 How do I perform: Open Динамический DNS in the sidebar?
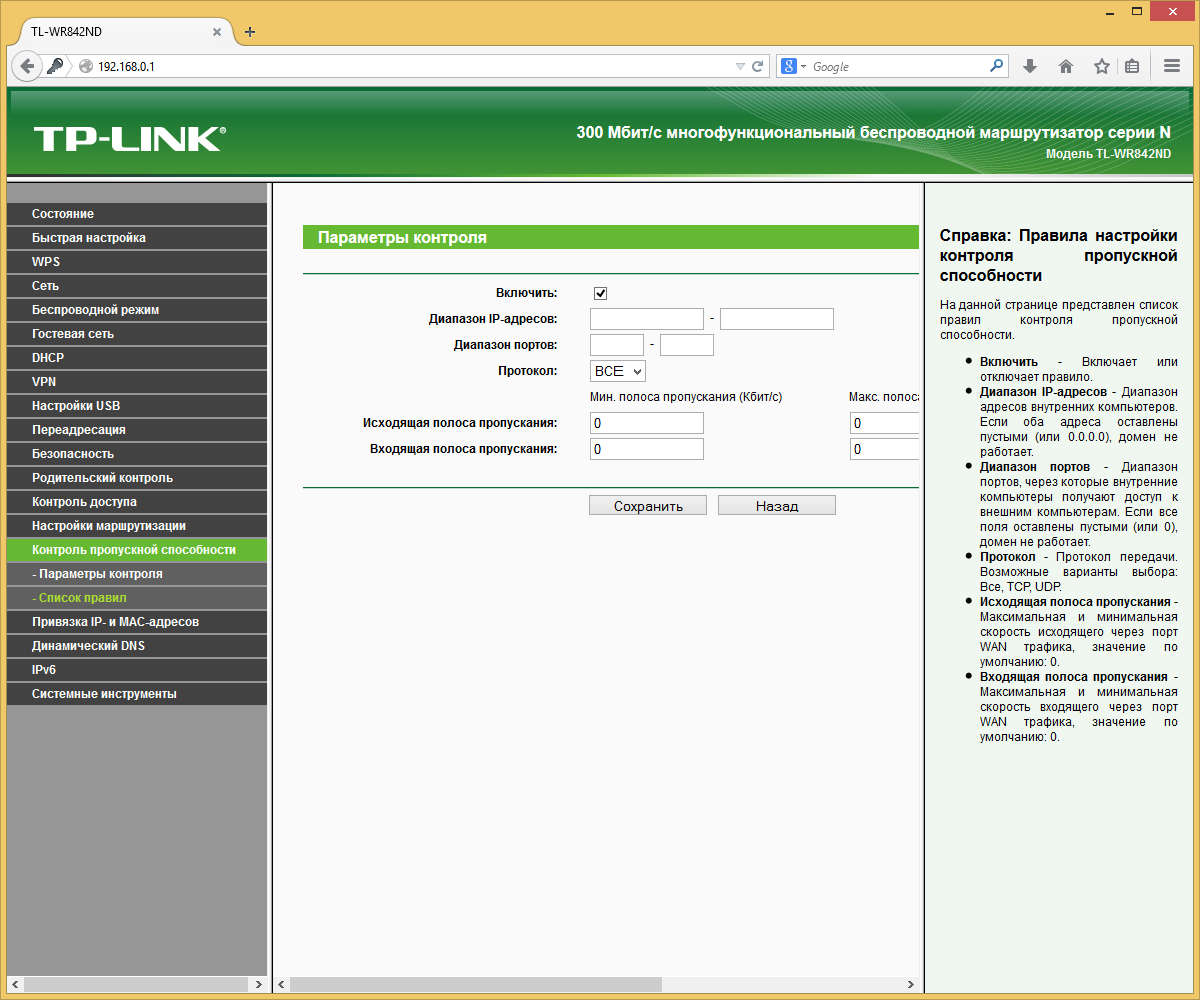[137, 646]
